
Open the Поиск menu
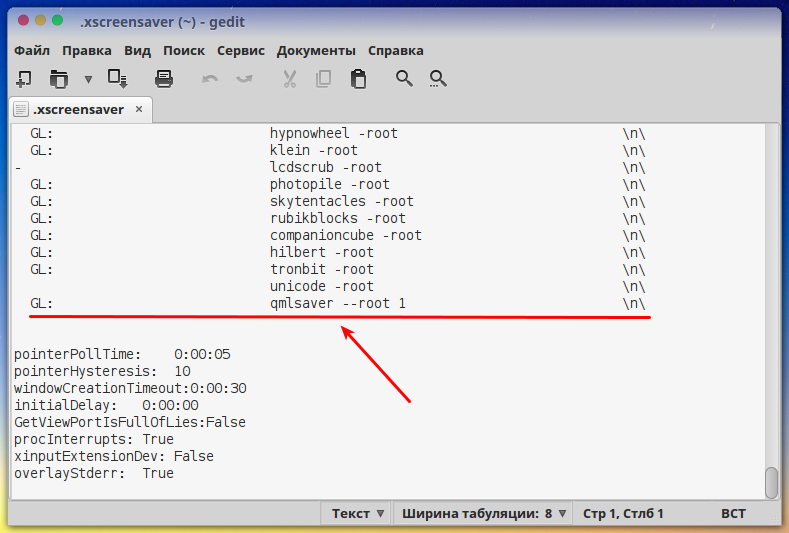click(184, 51)
